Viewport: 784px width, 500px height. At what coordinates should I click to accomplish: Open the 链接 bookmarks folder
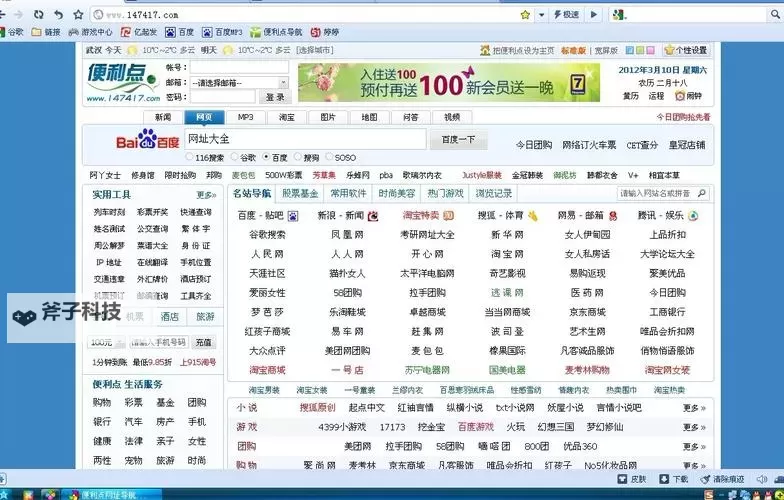point(46,32)
